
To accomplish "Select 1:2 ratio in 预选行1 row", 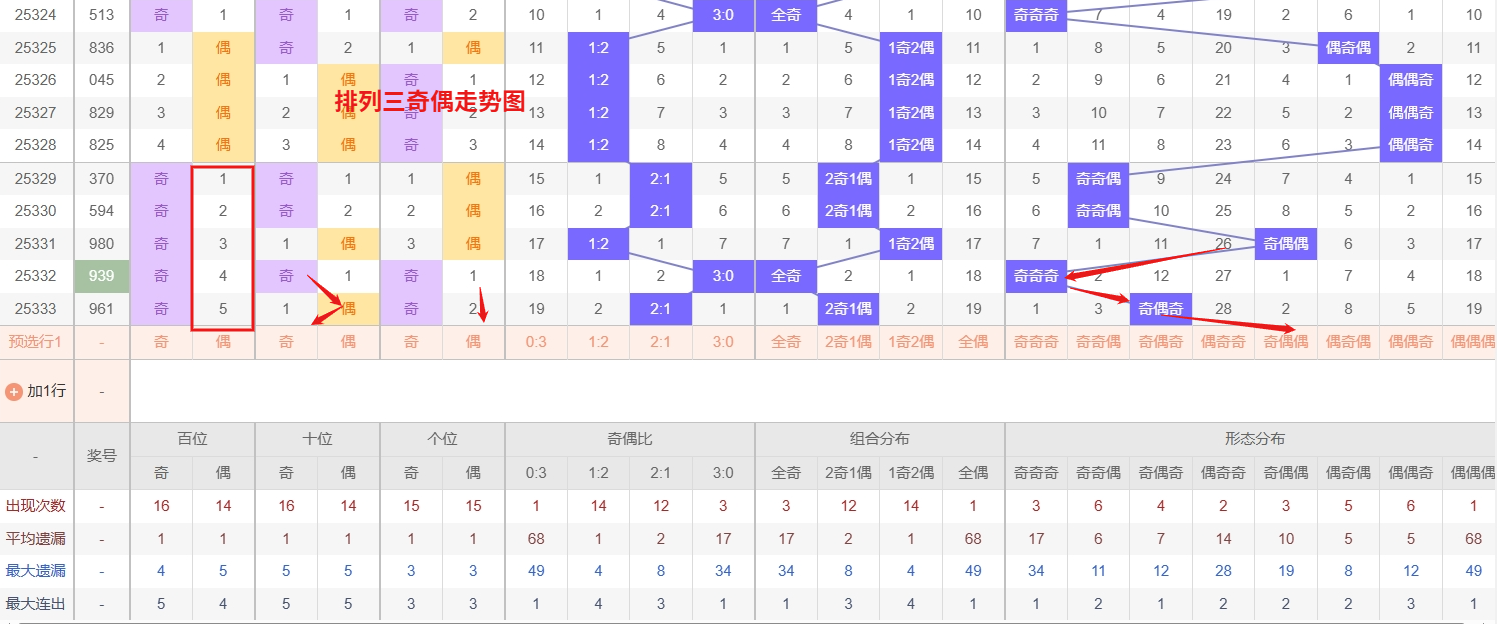I will [598, 342].
